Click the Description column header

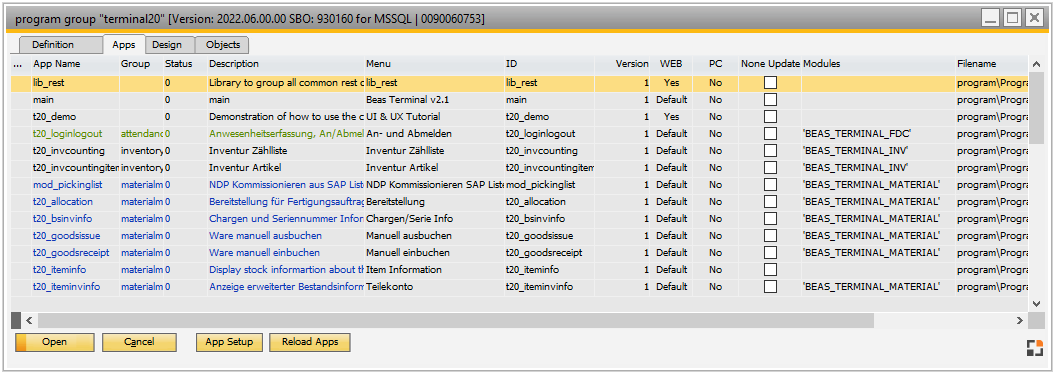point(233,64)
